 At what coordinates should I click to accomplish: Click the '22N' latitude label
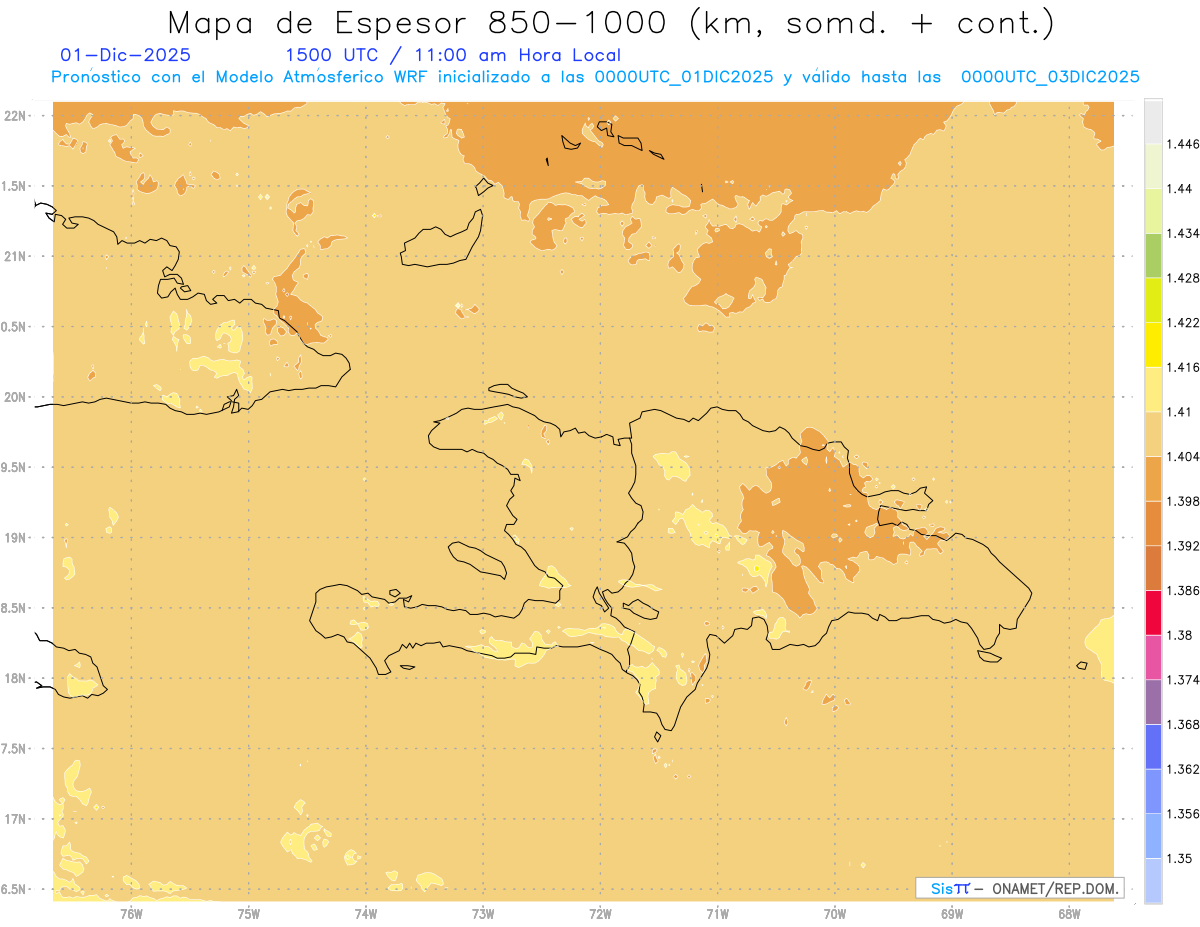15,115
